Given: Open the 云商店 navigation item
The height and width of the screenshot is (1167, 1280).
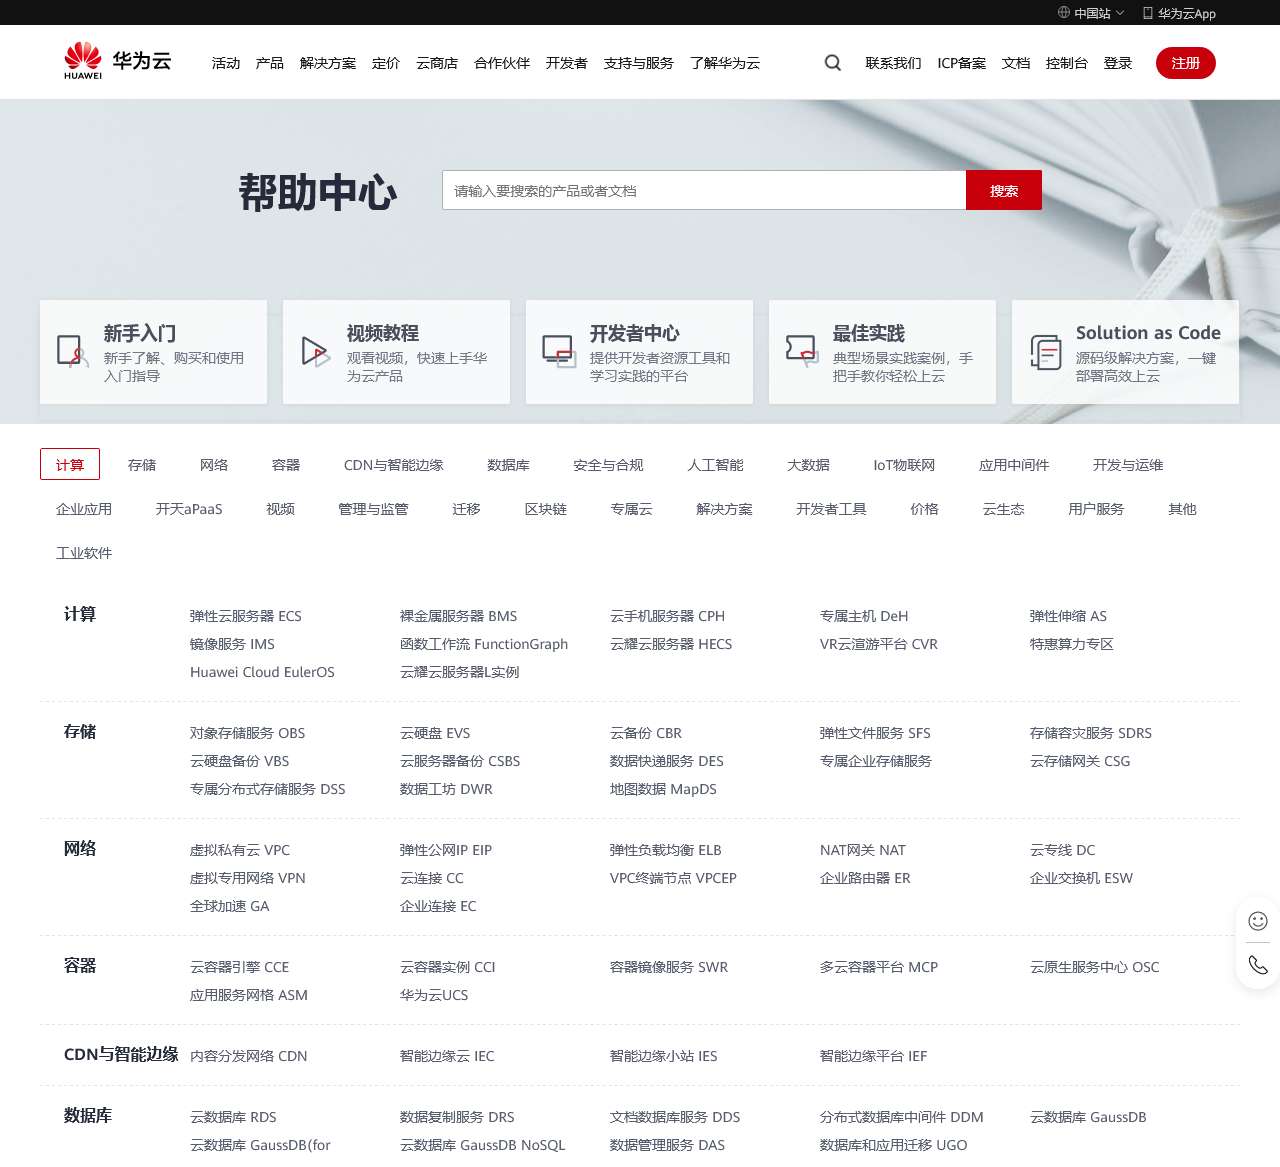Looking at the screenshot, I should (437, 63).
